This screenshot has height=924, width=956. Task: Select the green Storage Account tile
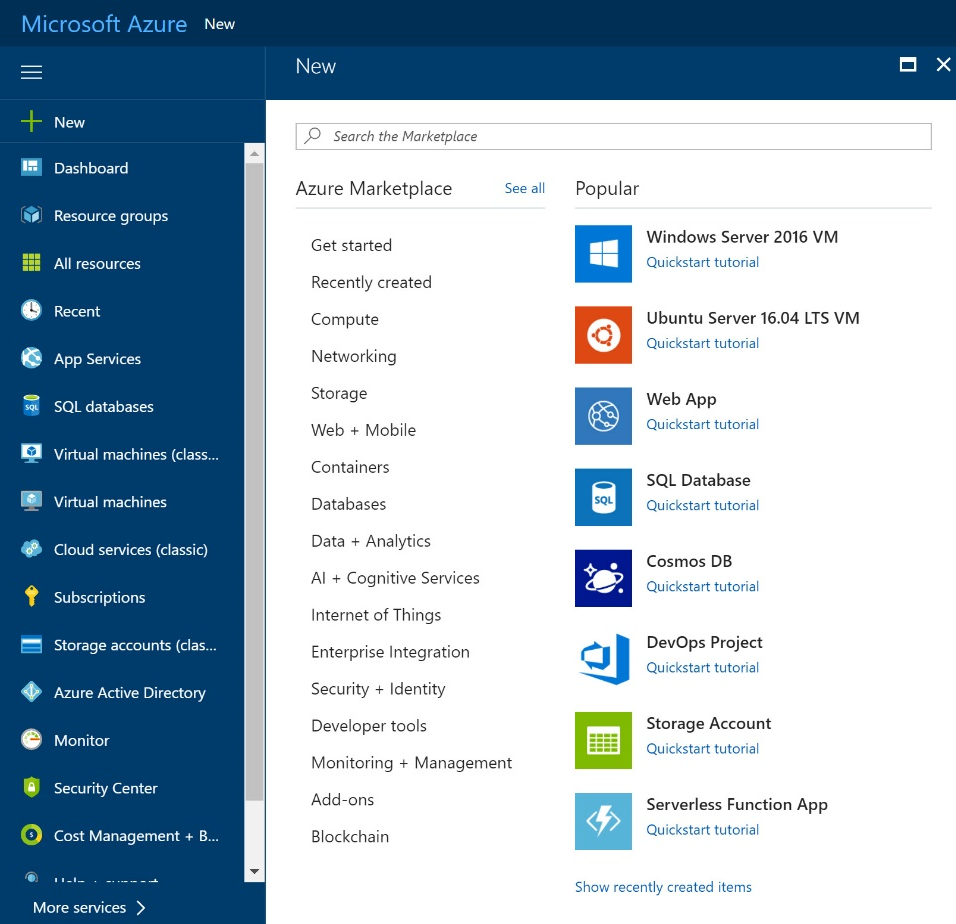tap(603, 740)
